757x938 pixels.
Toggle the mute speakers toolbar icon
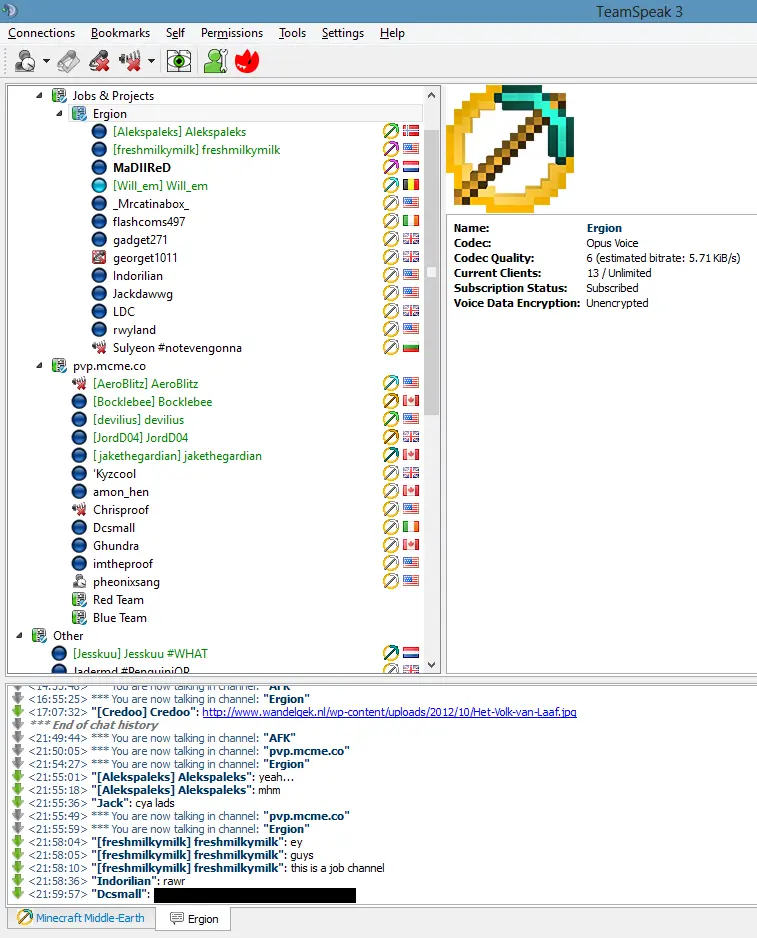coord(129,61)
